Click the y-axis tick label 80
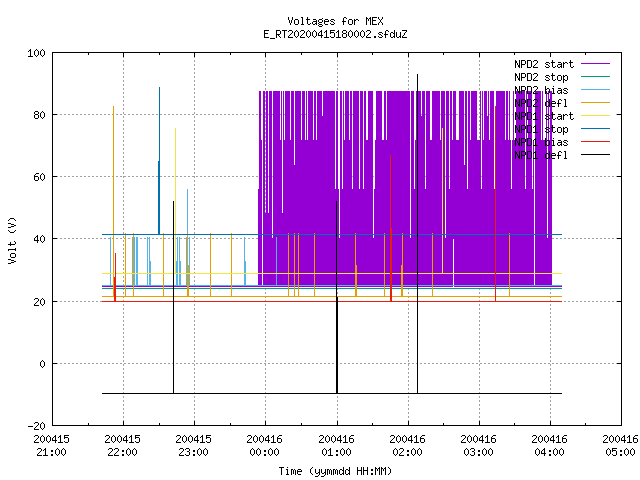This screenshot has width=640, height=480. click(39, 116)
